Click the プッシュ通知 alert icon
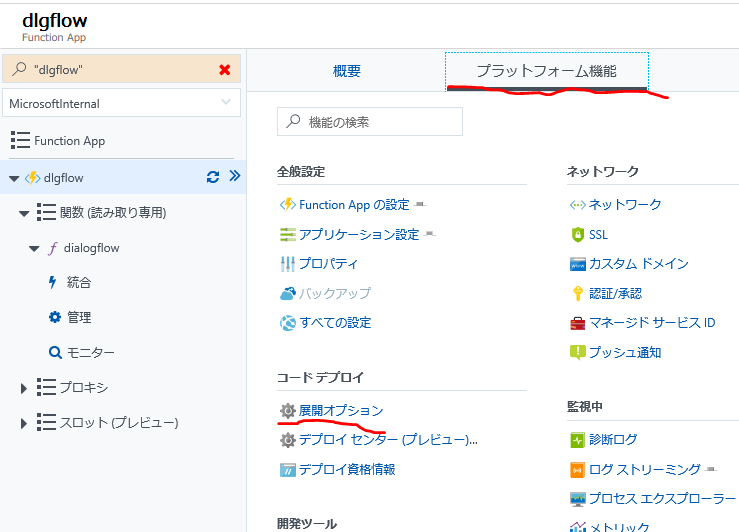This screenshot has width=739, height=532. pyautogui.click(x=577, y=352)
